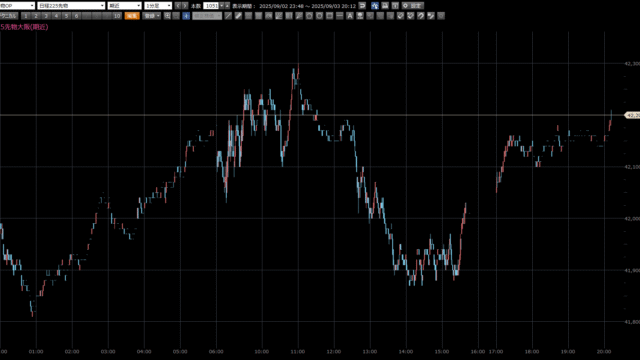Increase bar count with up stepper arrow
The width and height of the screenshot is (640, 360).
227,6
